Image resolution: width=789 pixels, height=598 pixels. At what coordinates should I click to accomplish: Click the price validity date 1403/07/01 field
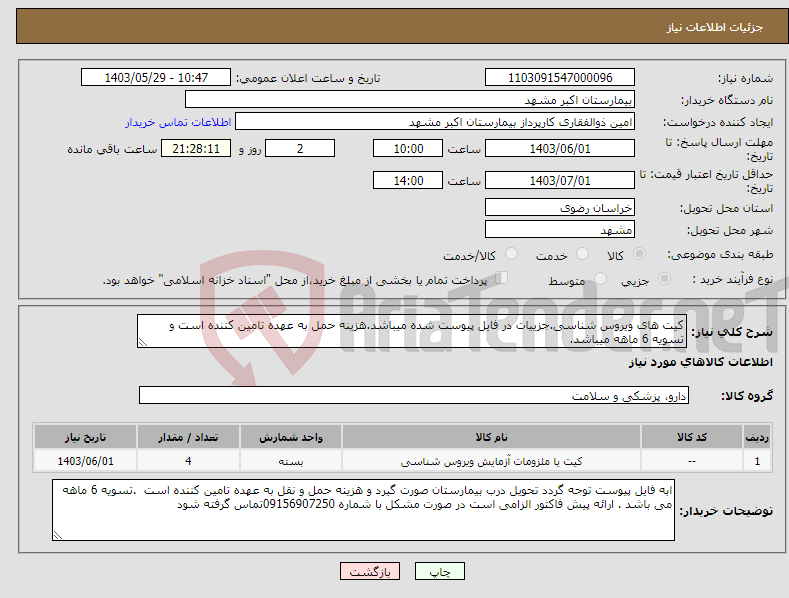click(560, 180)
